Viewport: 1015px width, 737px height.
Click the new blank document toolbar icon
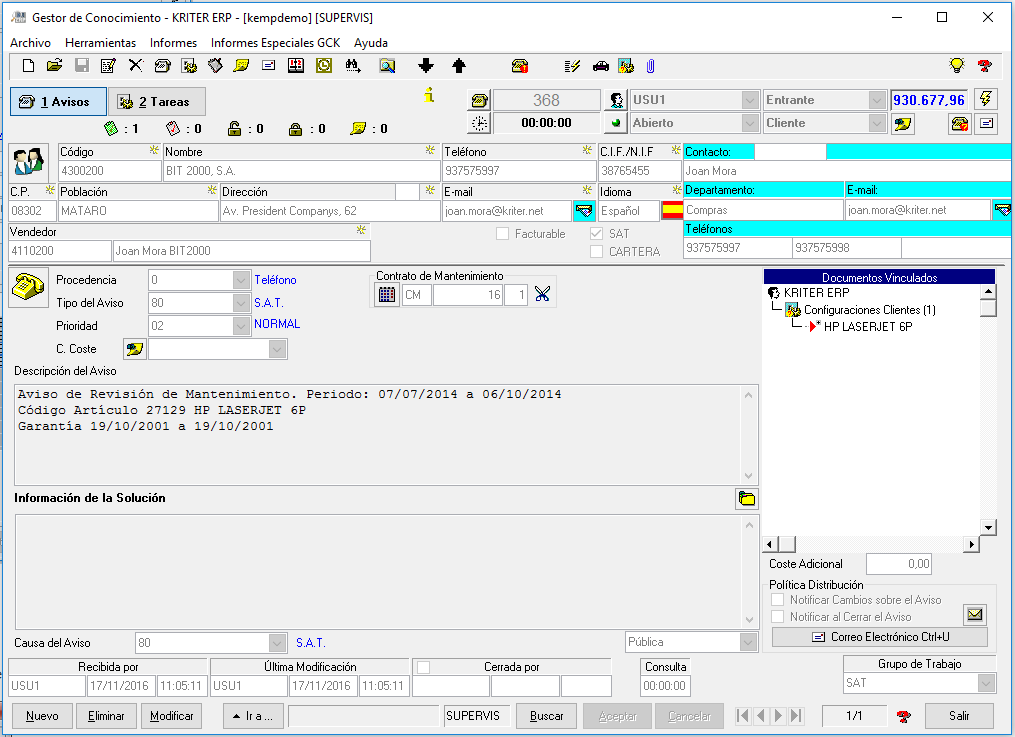(28, 65)
